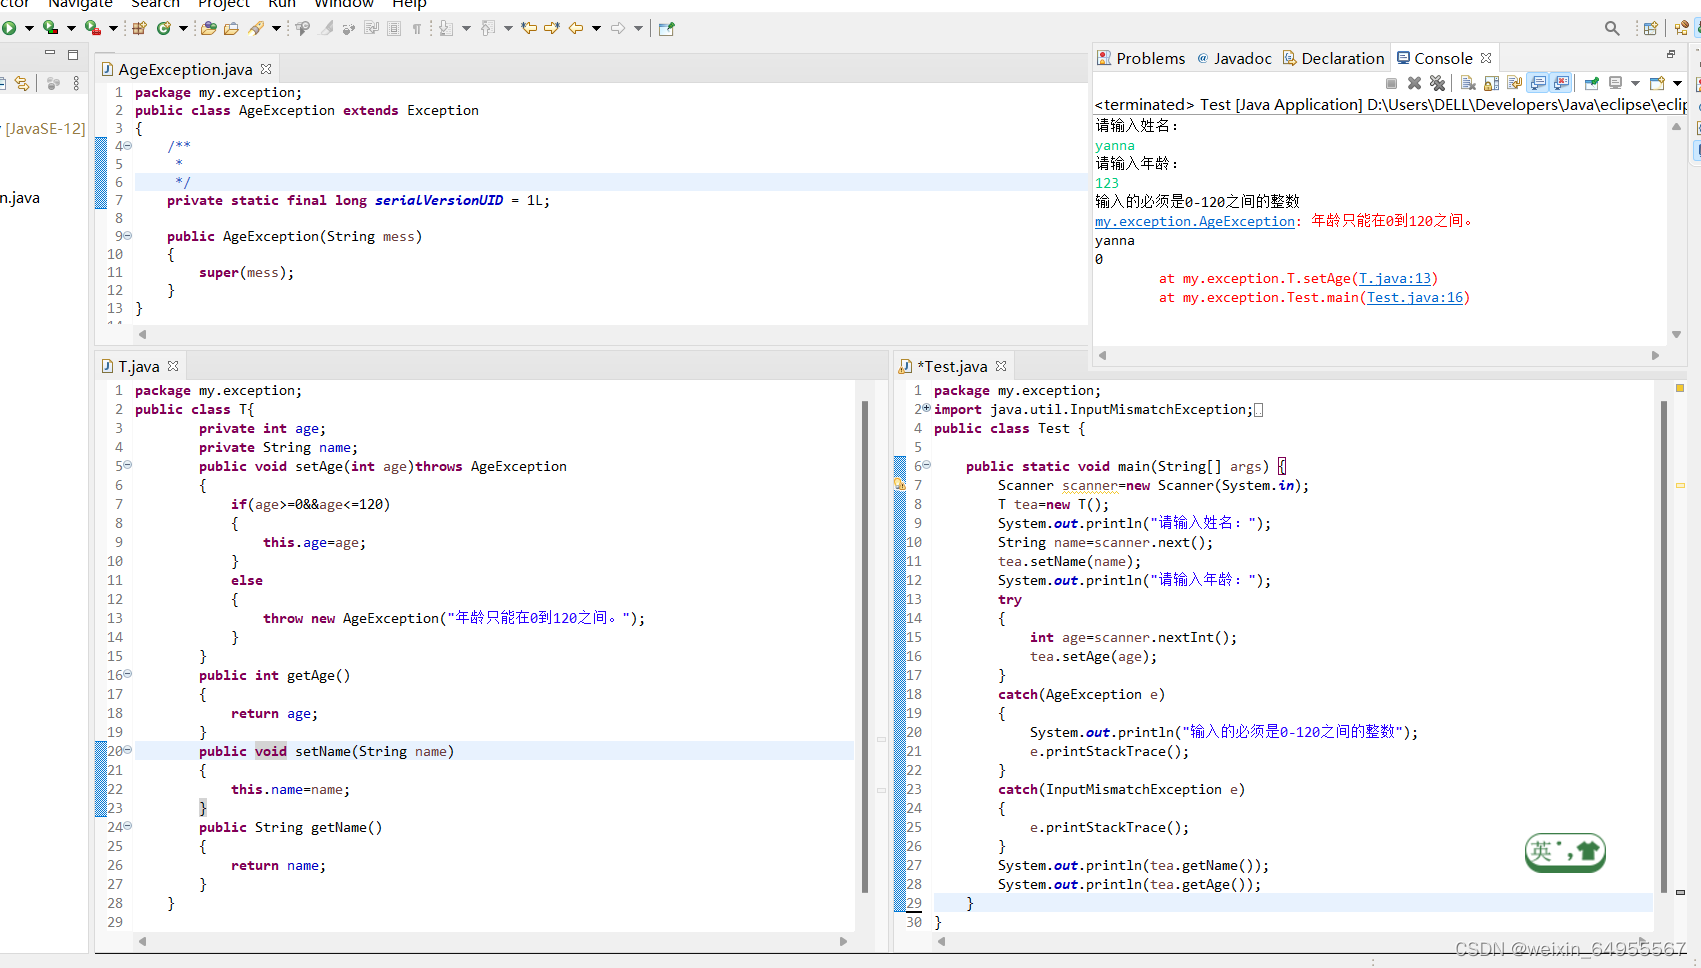Toggle Link with Editor in package explorer

tap(22, 84)
